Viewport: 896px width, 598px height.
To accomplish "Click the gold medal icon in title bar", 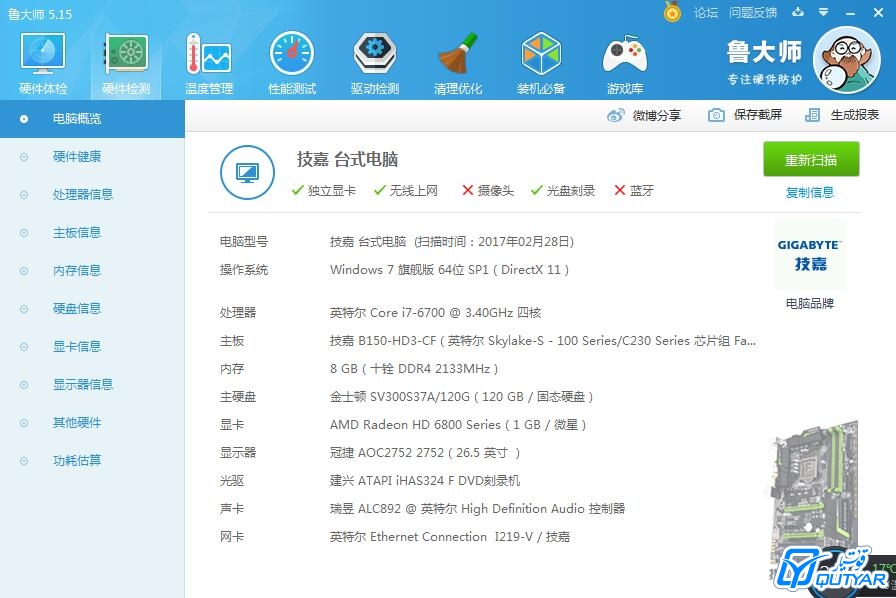I will point(673,12).
